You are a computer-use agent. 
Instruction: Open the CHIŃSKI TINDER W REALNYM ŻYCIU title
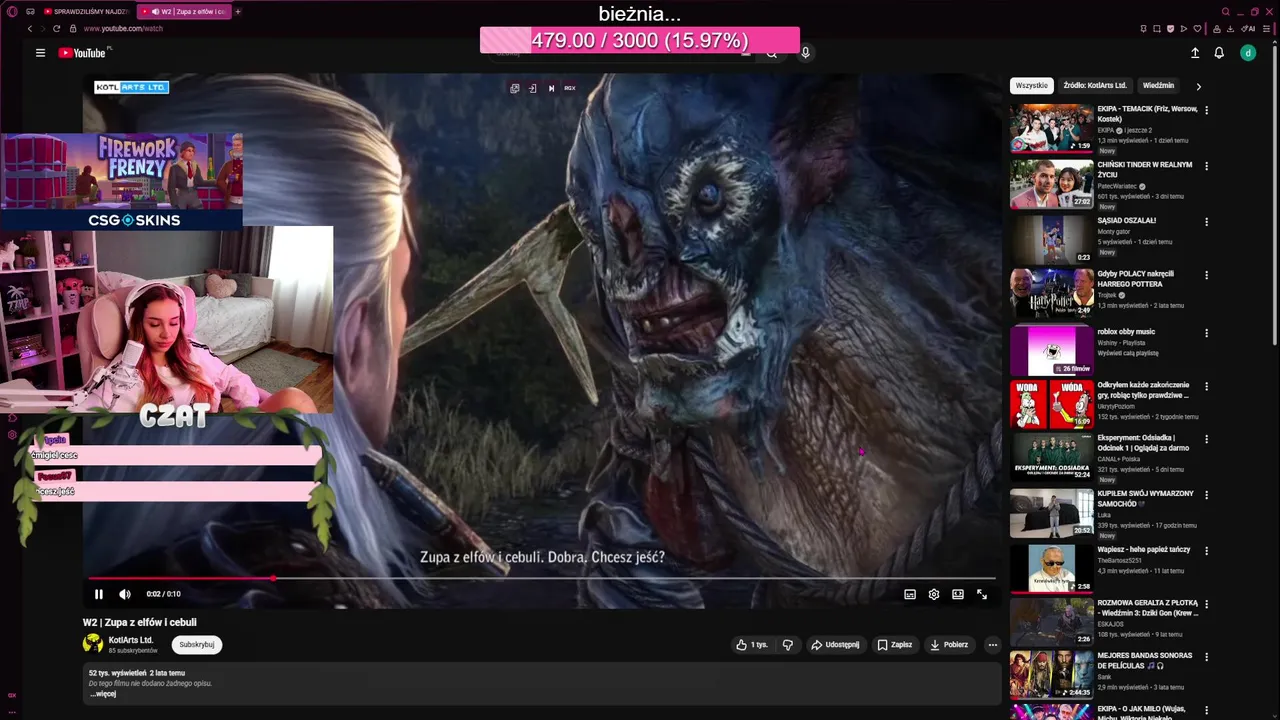(1144, 170)
